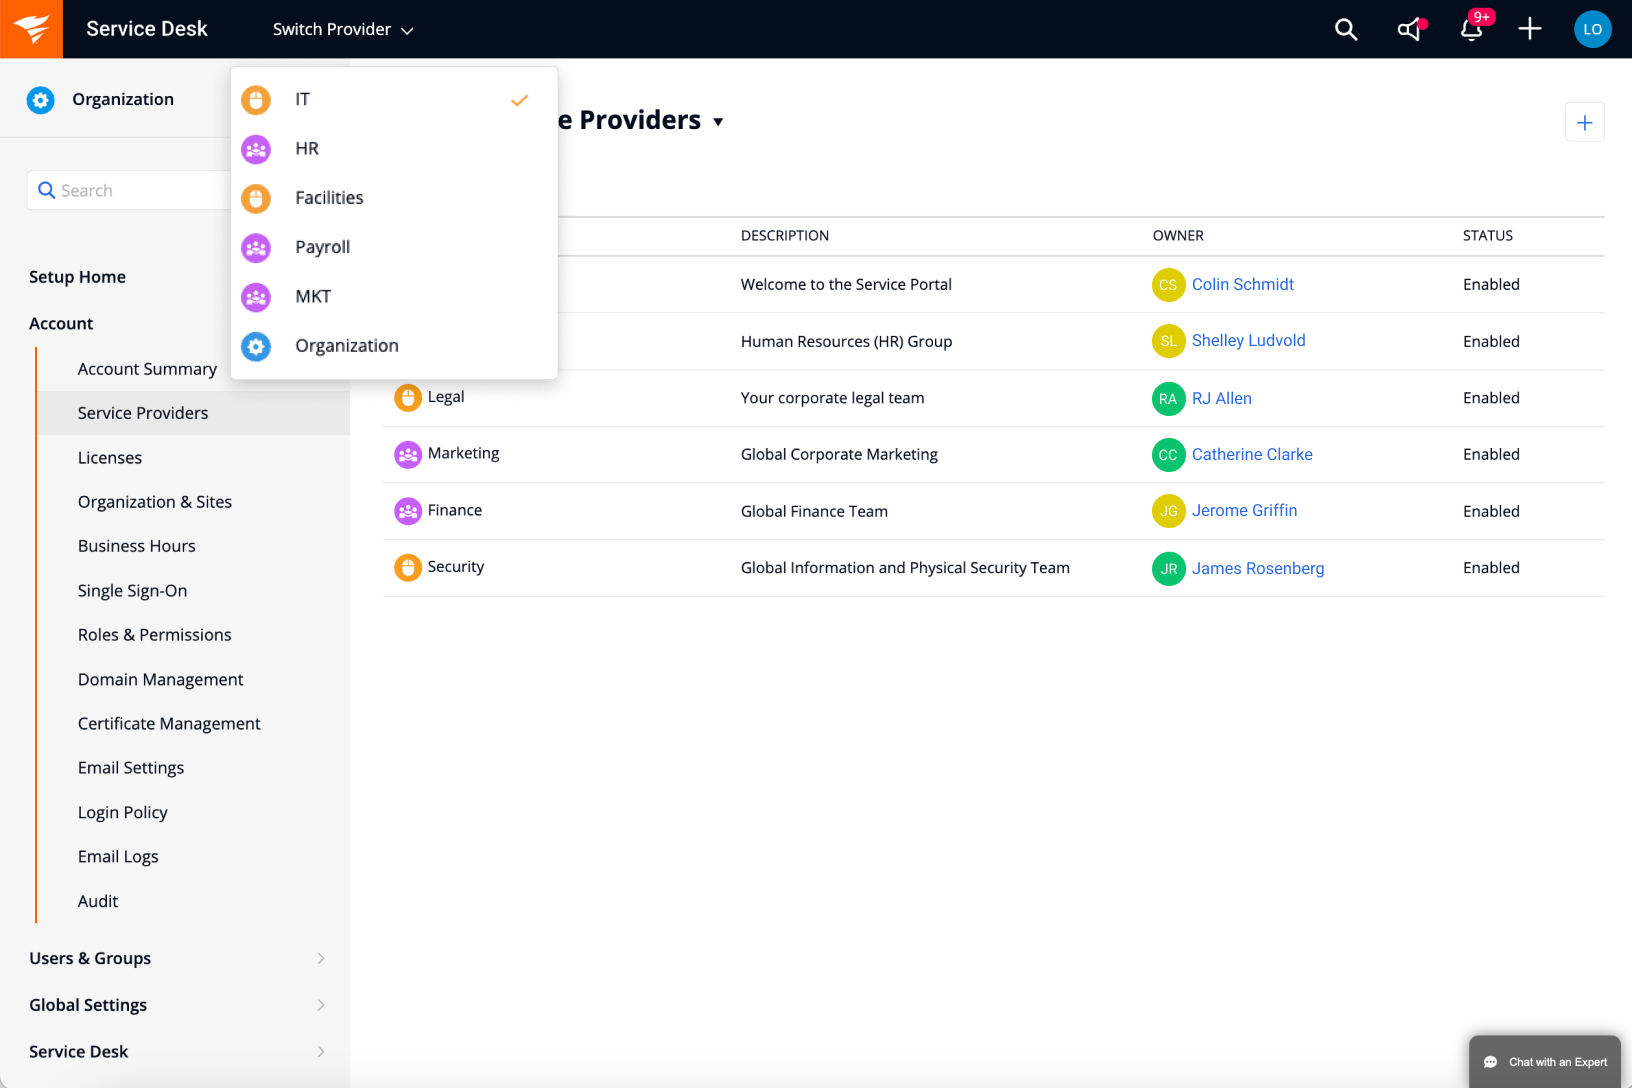Viewport: 1632px width, 1088px height.
Task: Open the notifications bell
Action: 1471,30
